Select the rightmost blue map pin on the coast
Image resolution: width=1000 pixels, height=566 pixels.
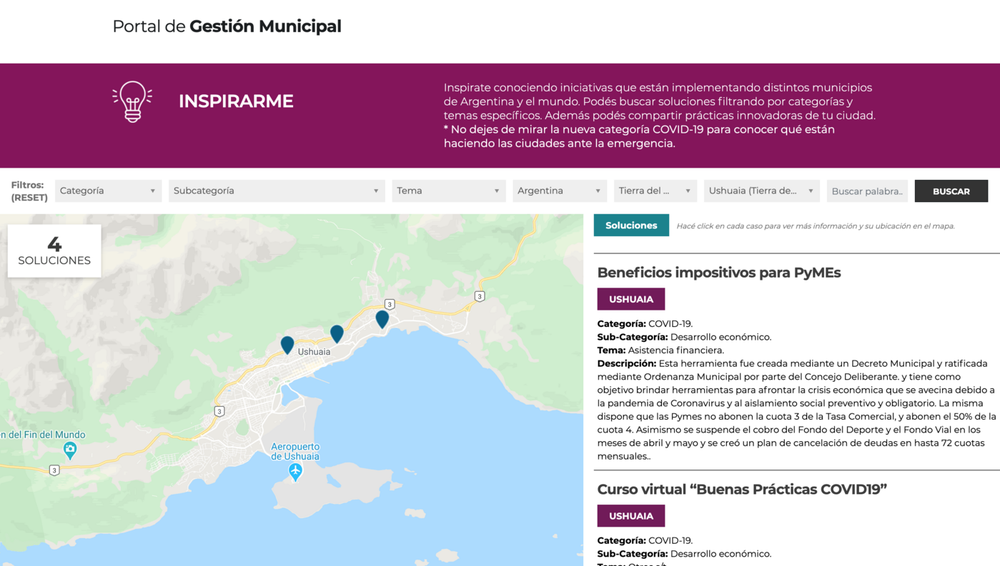tap(382, 319)
